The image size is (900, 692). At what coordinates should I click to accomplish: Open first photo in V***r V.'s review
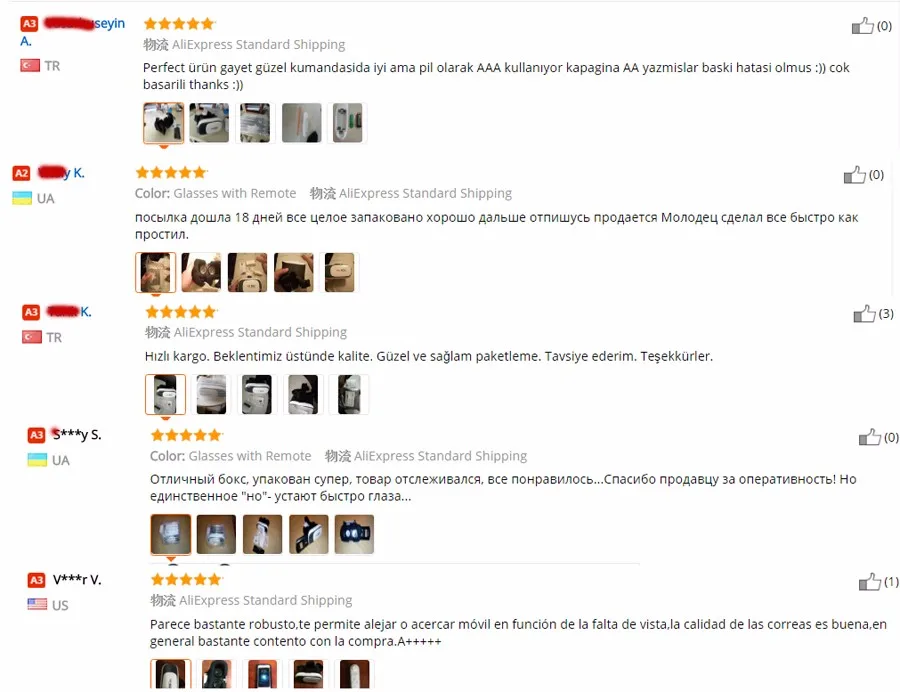170,674
